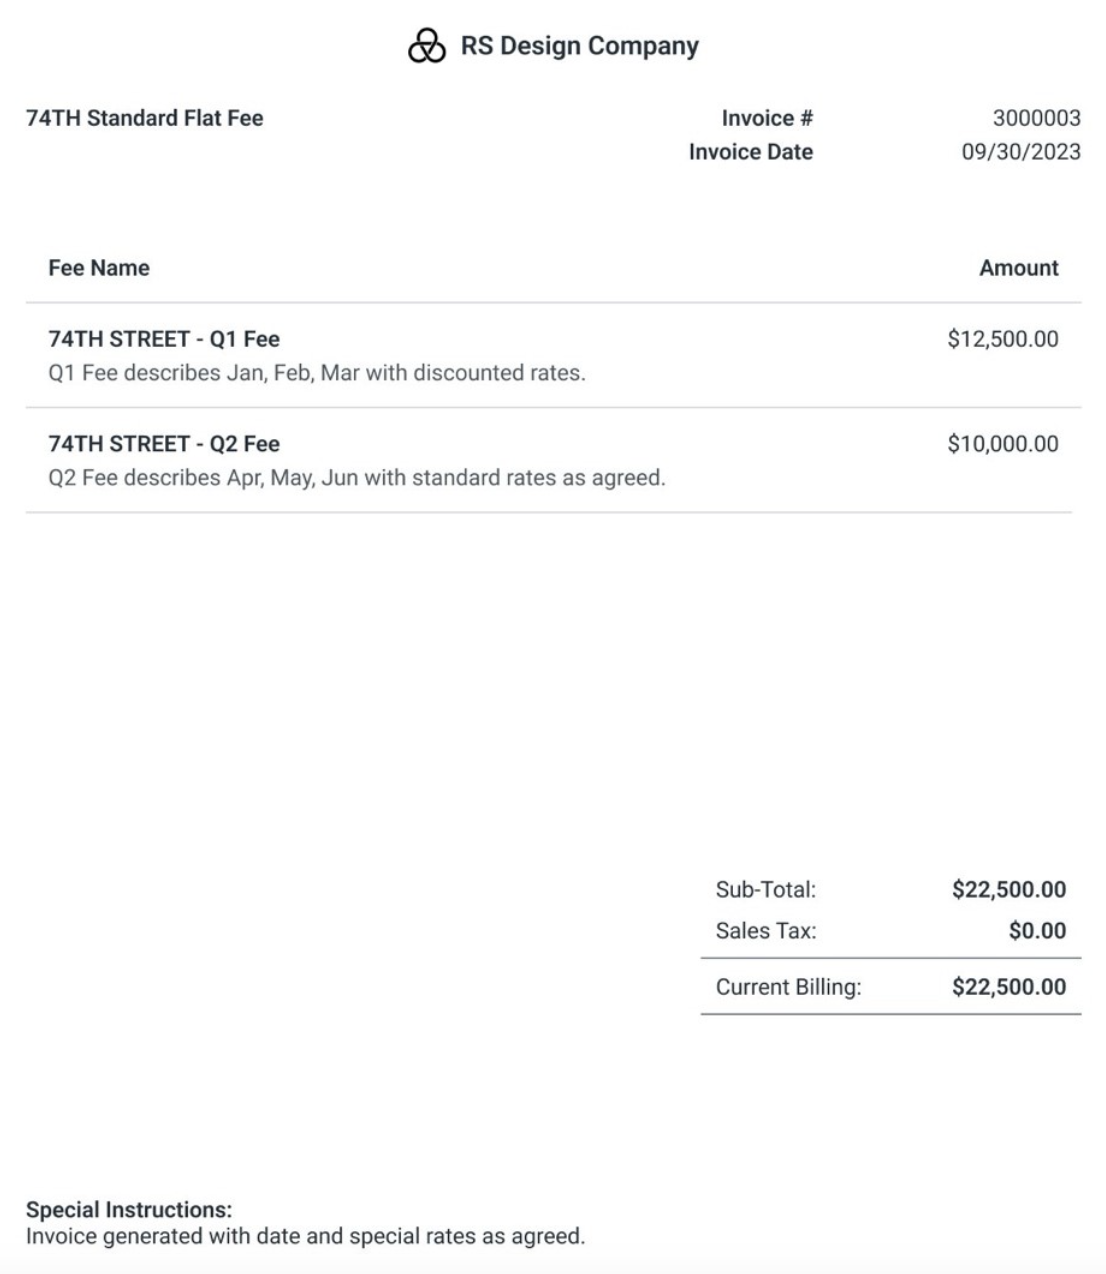
Task: Click the Q1 Fee description text
Action: click(317, 373)
